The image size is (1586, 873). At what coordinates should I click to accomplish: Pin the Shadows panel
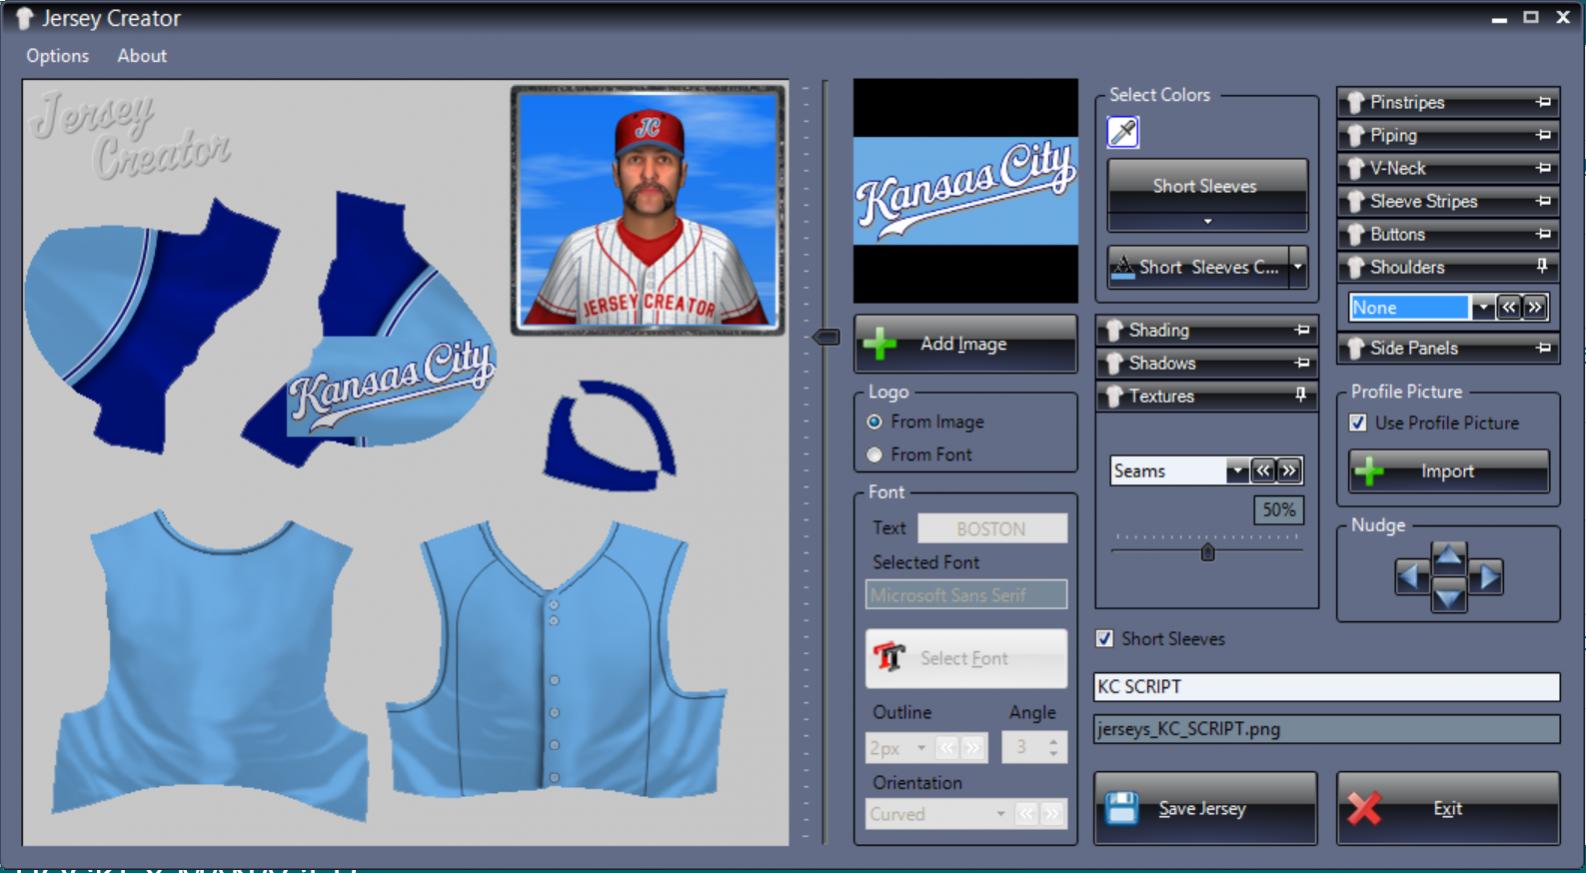point(1302,363)
